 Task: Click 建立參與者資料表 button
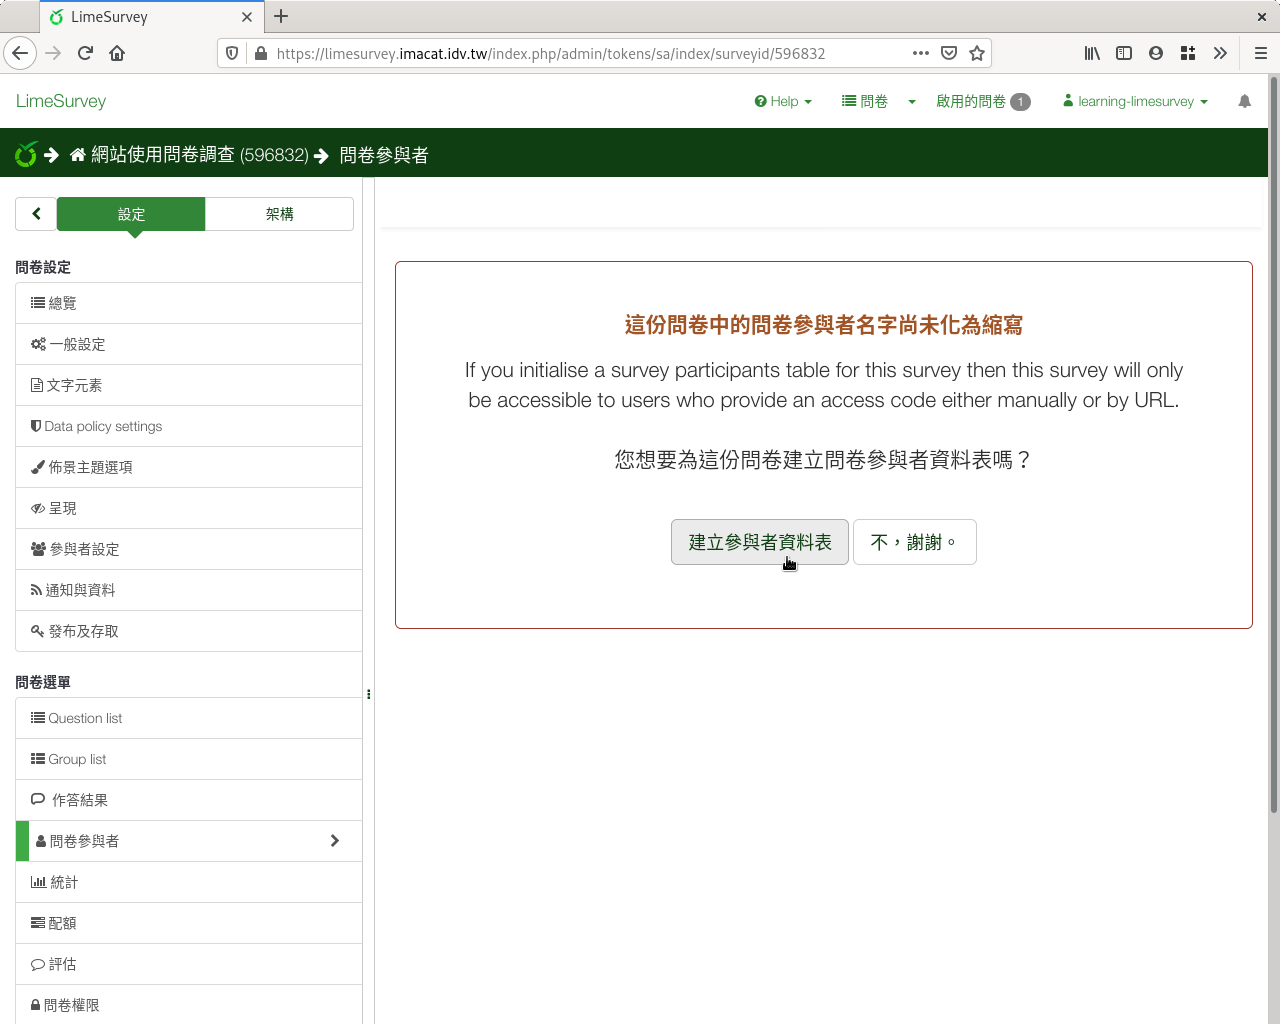(x=760, y=542)
